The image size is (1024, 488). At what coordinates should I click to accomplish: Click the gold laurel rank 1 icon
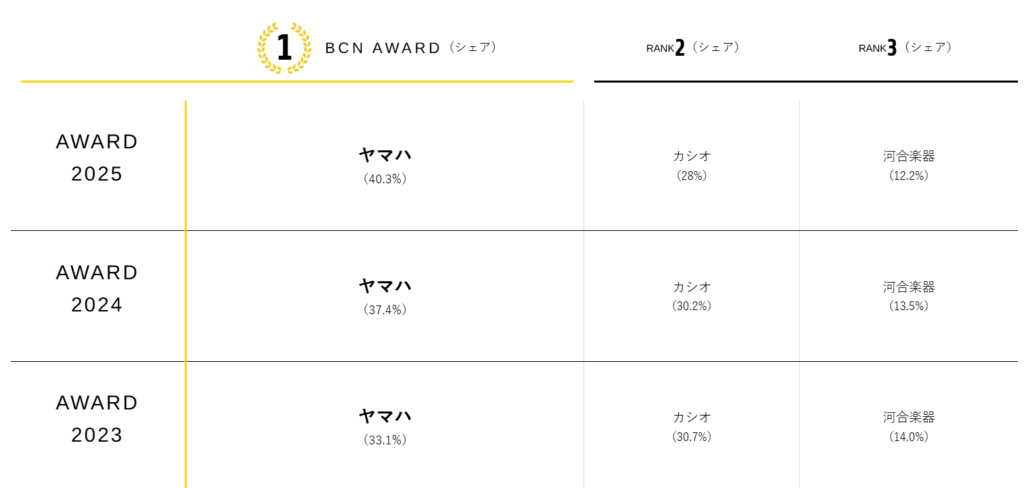click(x=284, y=48)
